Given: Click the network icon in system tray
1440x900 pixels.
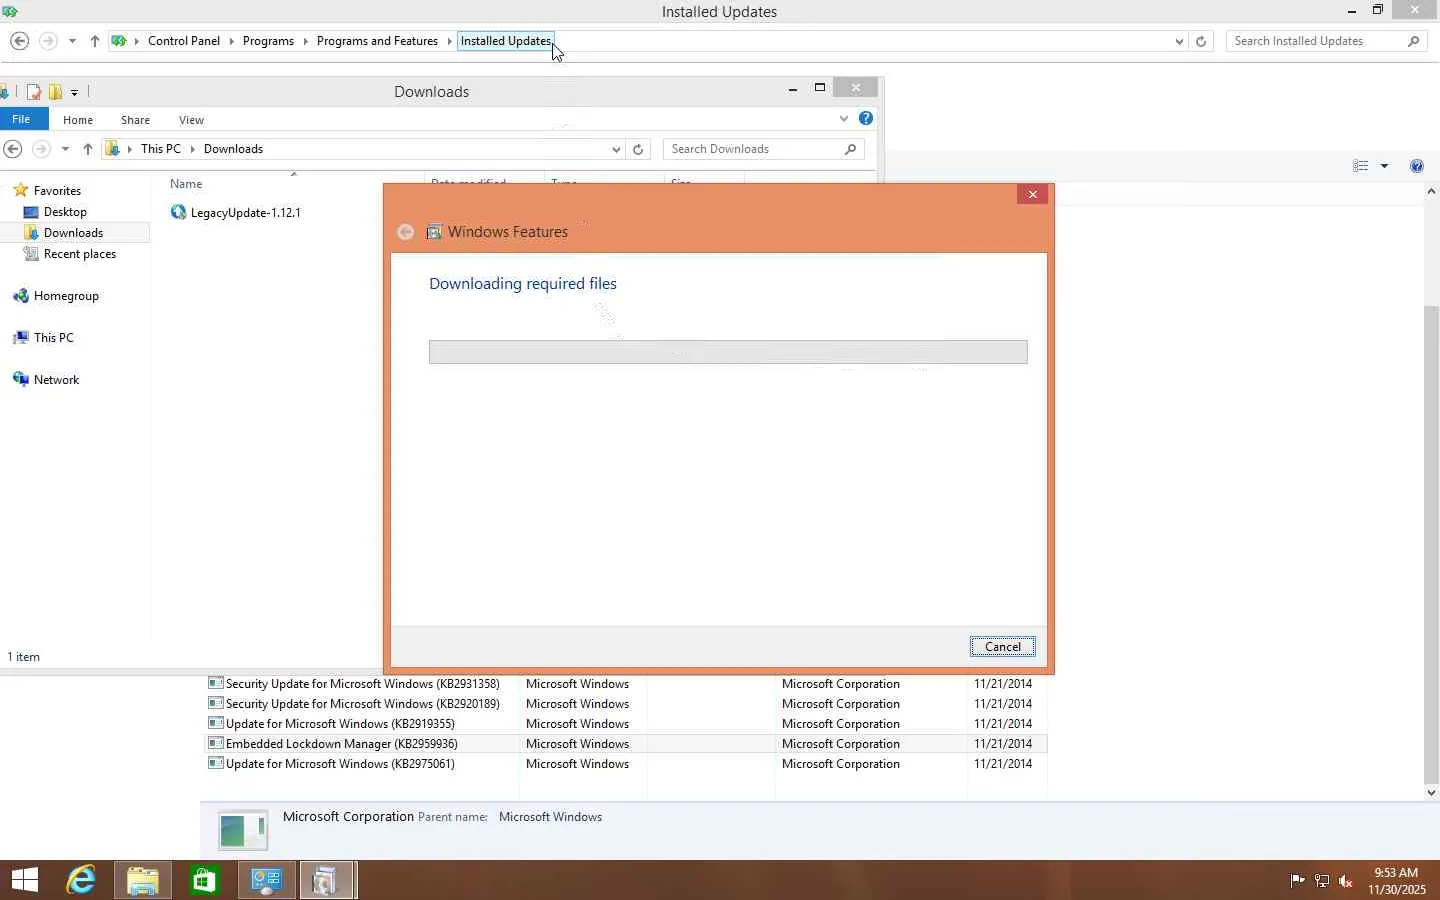Looking at the screenshot, I should pyautogui.click(x=1321, y=881).
